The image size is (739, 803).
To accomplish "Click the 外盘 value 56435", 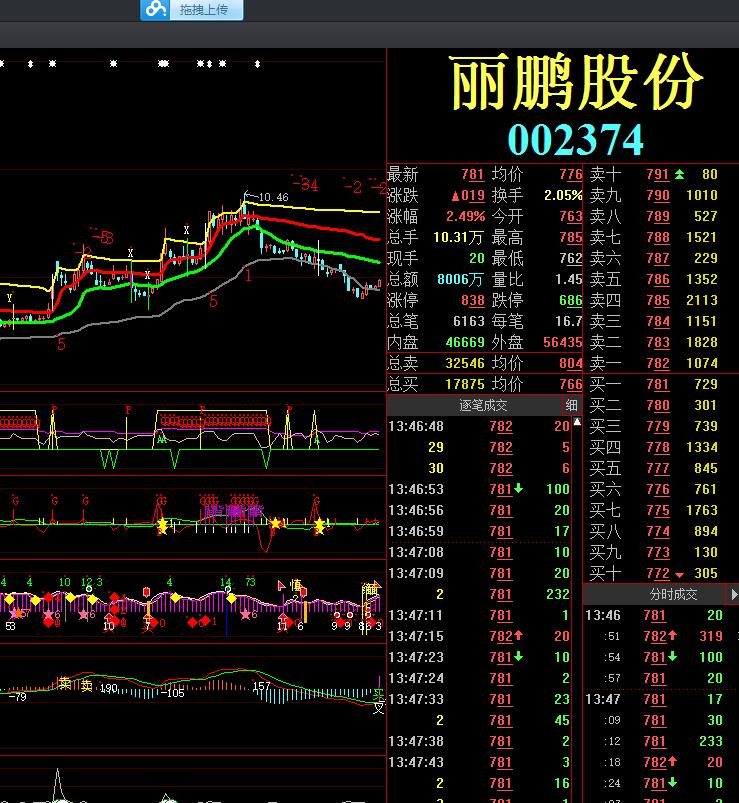I will [563, 342].
